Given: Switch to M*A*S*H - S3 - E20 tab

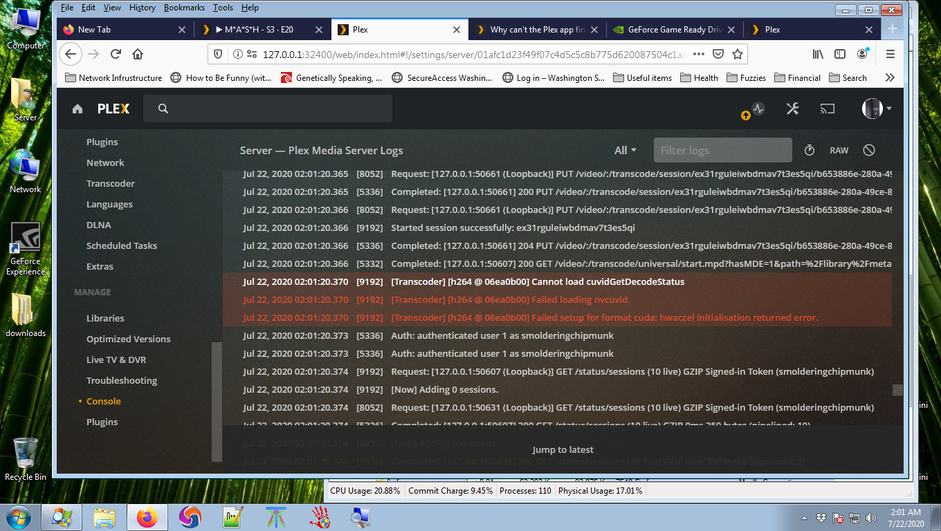Looking at the screenshot, I should click(x=262, y=29).
